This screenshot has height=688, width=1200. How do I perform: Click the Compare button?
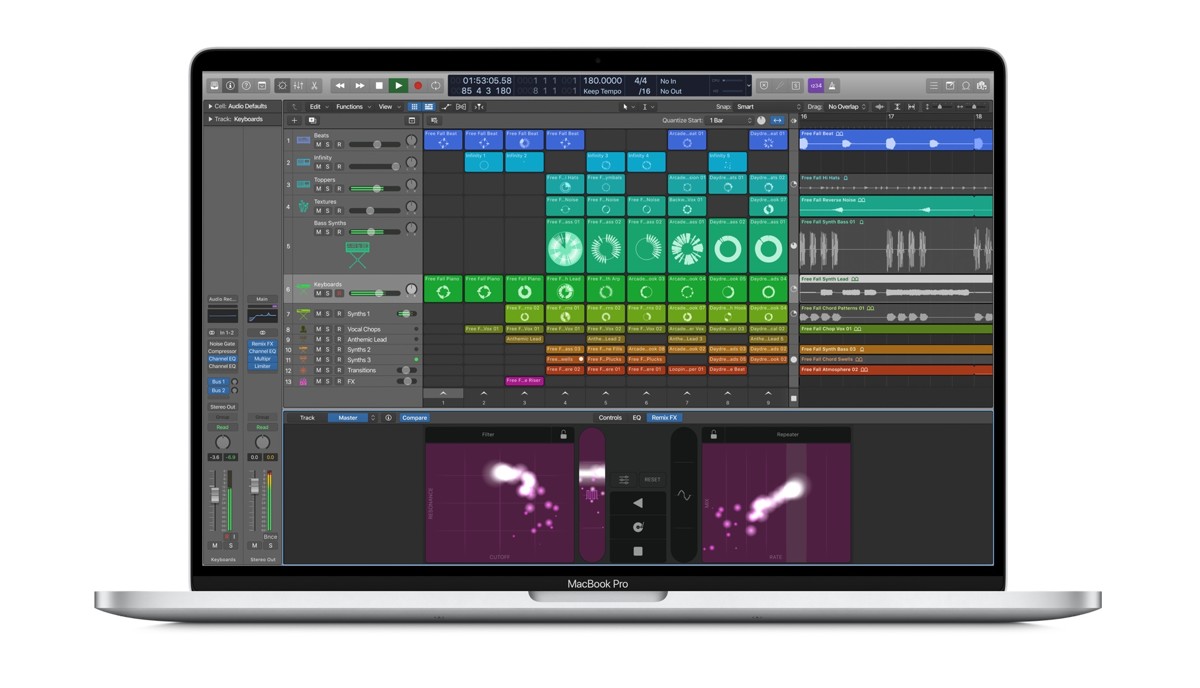point(414,418)
